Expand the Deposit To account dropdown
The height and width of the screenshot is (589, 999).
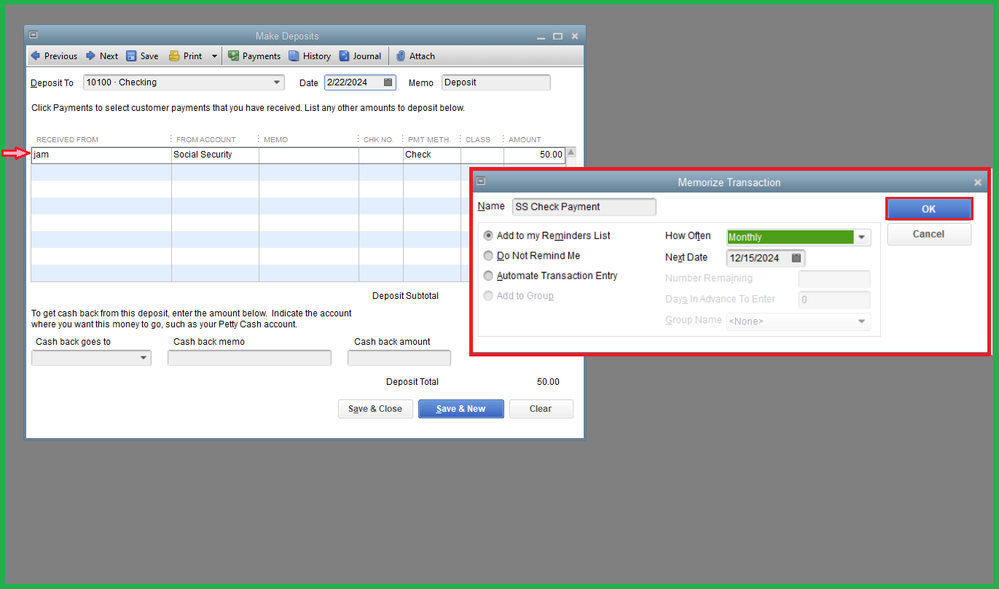(x=277, y=82)
